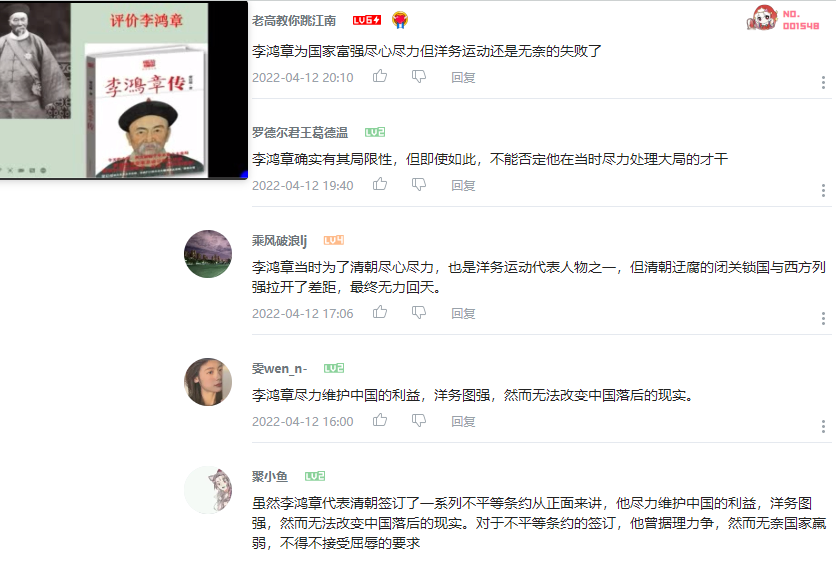The image size is (836, 570).
Task: Like the comment by 罗德尔君王葛德温
Action: coord(380,184)
